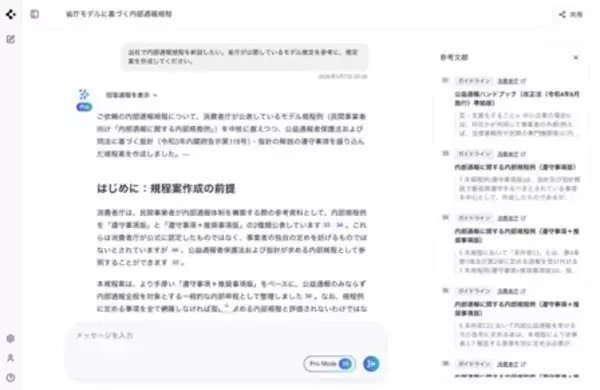
Task: Open 消費者庁 link of reference 33
Action: 512,154
